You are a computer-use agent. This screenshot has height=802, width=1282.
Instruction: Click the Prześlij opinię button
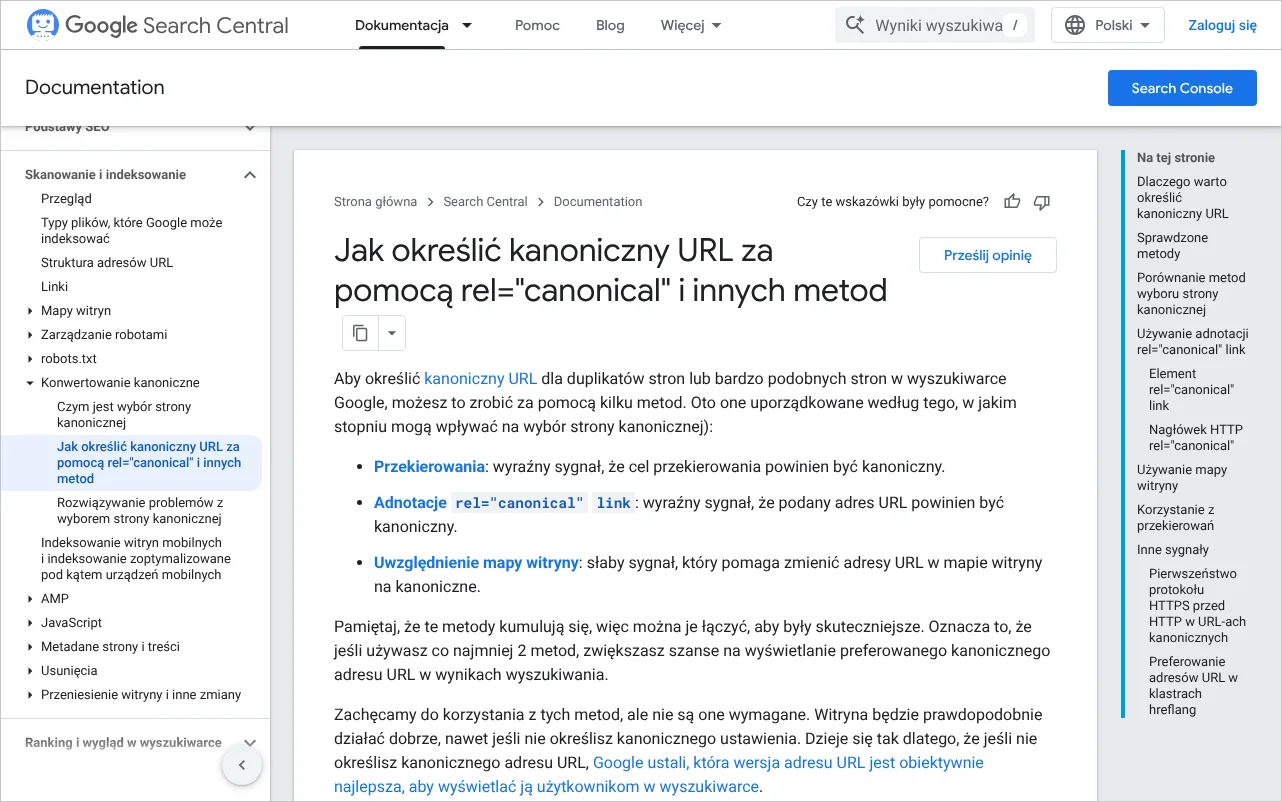point(988,255)
